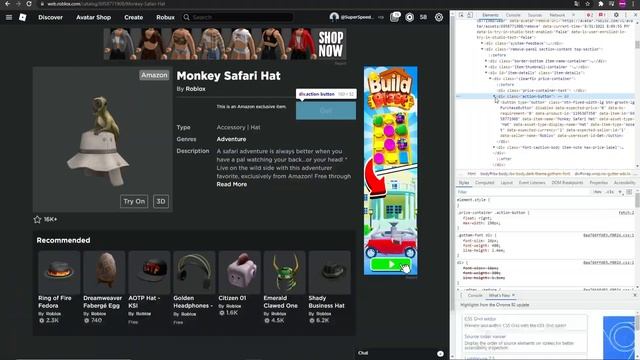Switch to the DevTools Network tab
Image resolution: width=640 pixels, height=360 pixels.
tap(557, 15)
